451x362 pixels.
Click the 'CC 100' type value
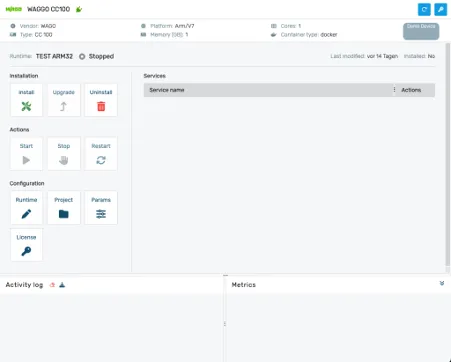tap(43, 35)
